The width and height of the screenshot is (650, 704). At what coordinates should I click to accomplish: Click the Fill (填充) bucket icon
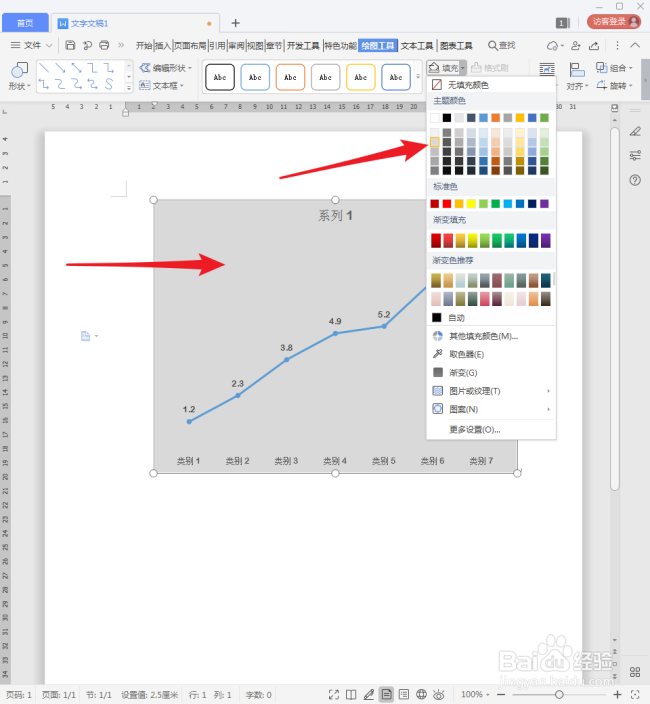coord(434,68)
